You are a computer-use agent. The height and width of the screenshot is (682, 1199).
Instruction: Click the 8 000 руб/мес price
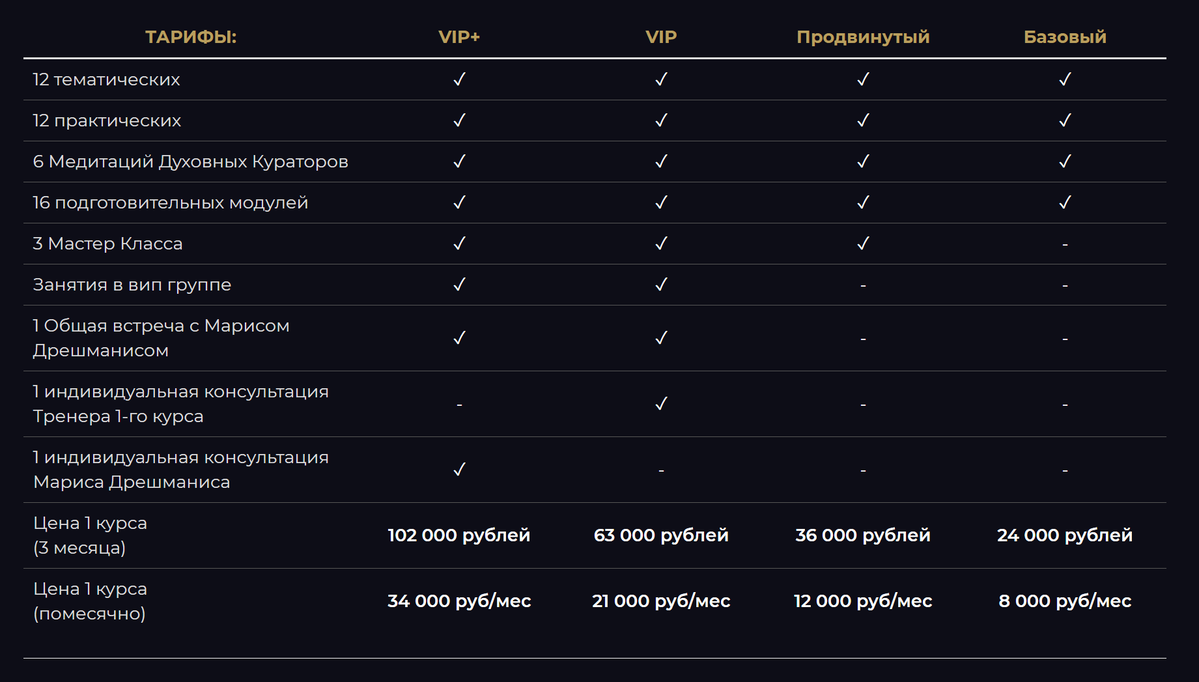pyautogui.click(x=1064, y=601)
